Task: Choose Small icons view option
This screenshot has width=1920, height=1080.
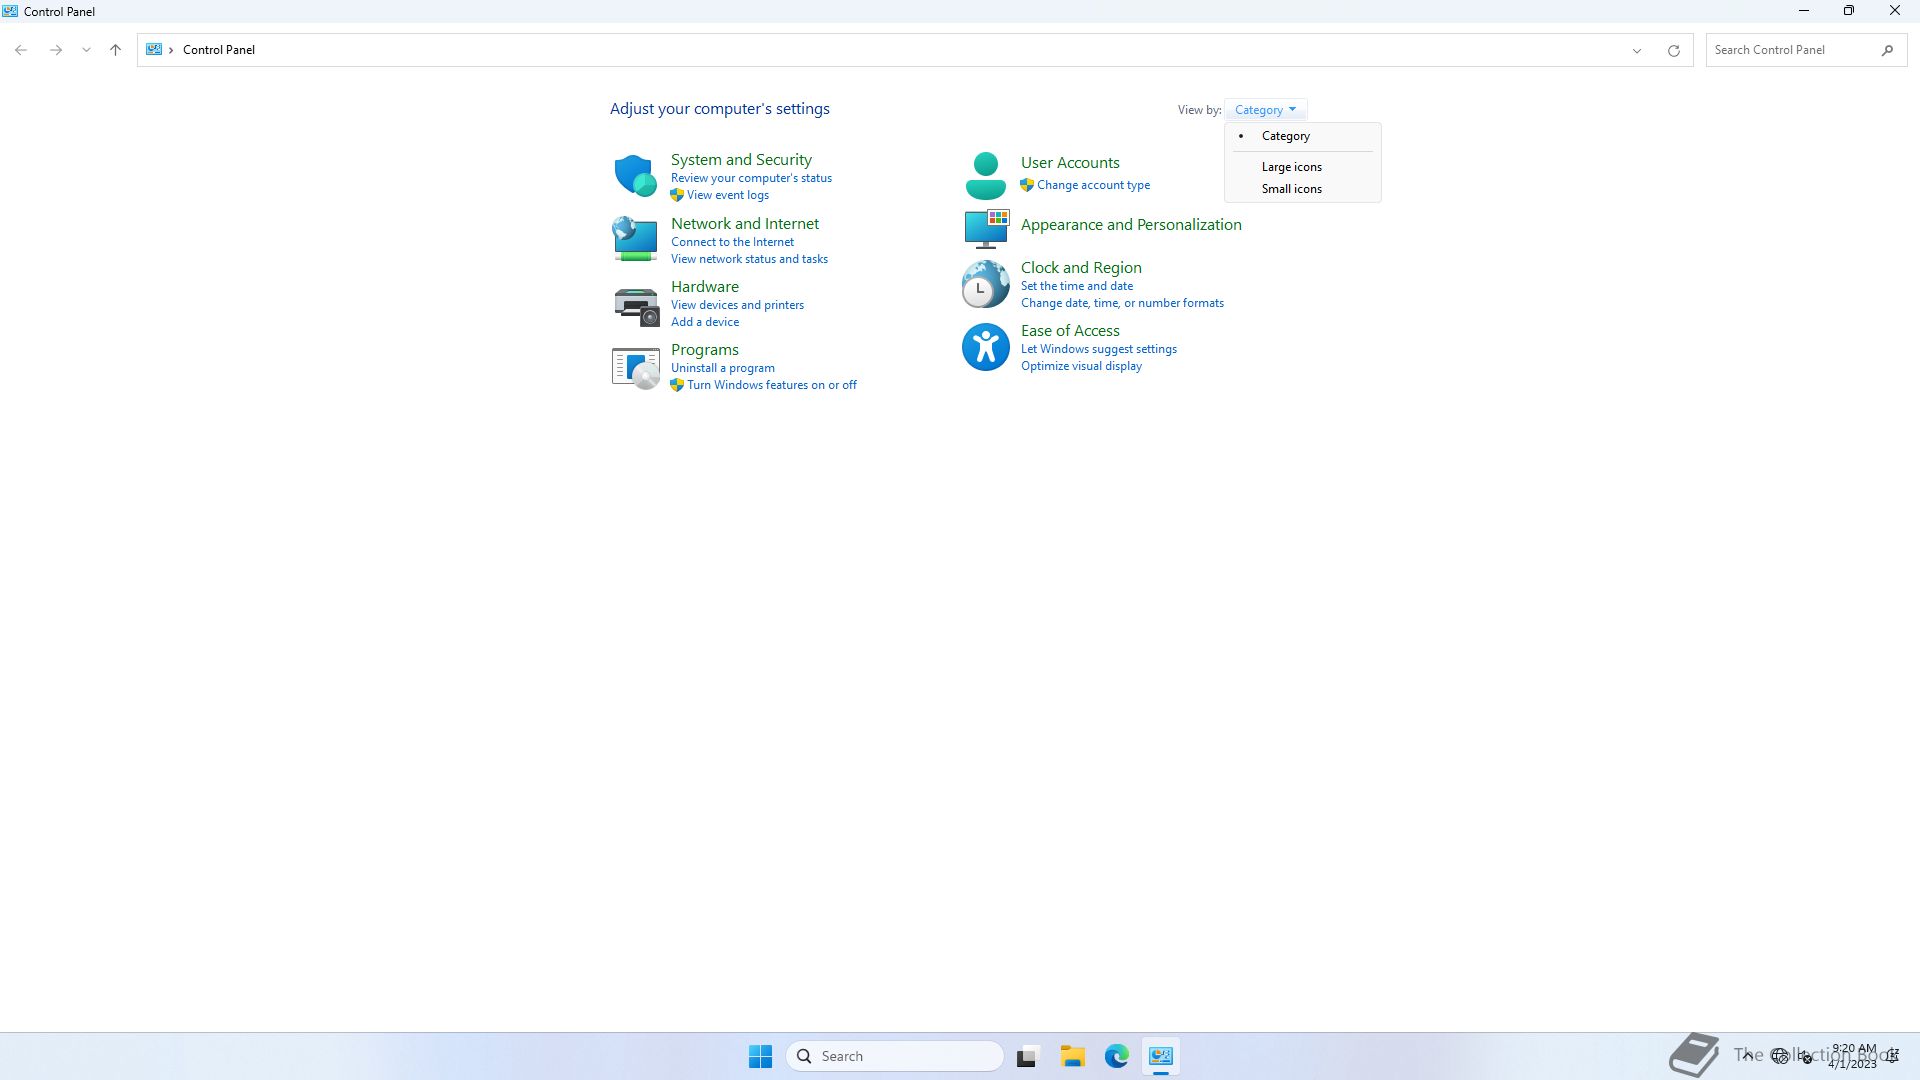Action: click(1292, 189)
